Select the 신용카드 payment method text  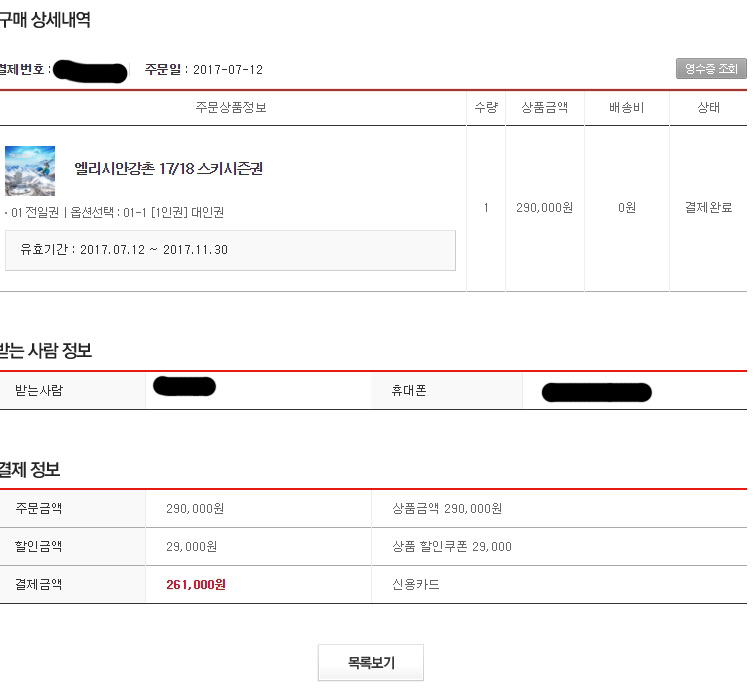pyautogui.click(x=416, y=585)
